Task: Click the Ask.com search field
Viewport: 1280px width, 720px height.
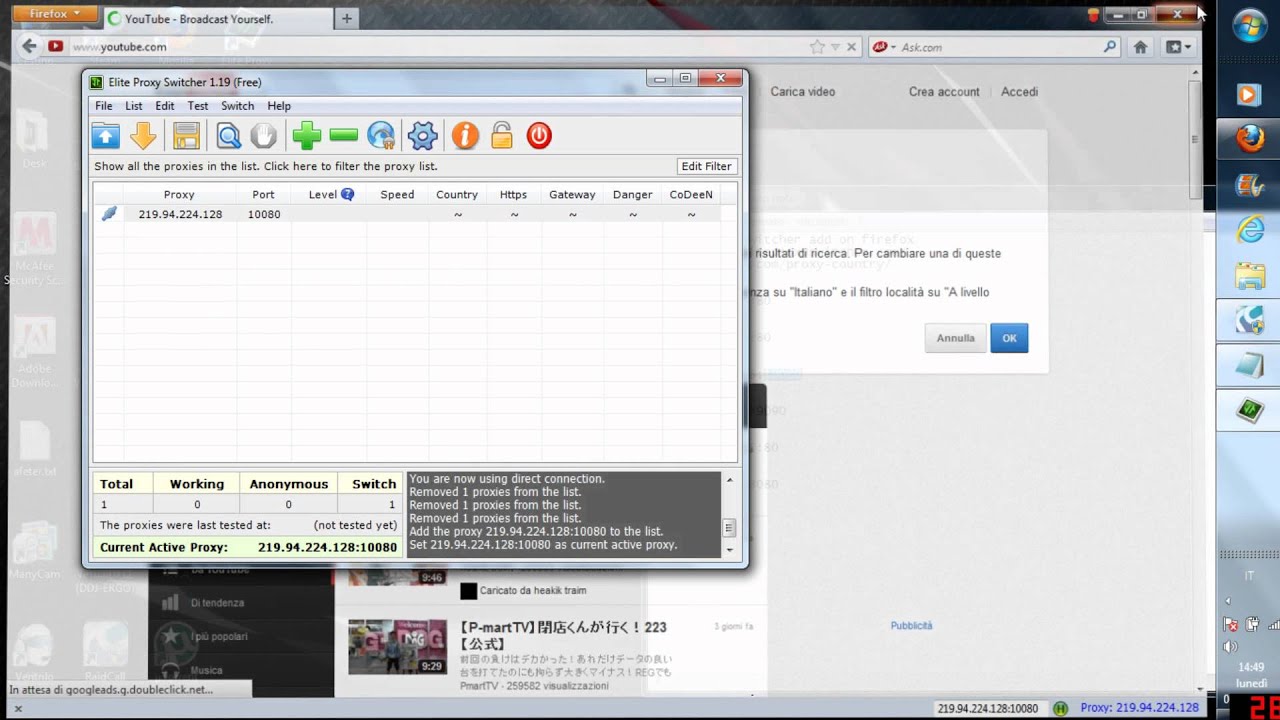Action: tap(995, 46)
